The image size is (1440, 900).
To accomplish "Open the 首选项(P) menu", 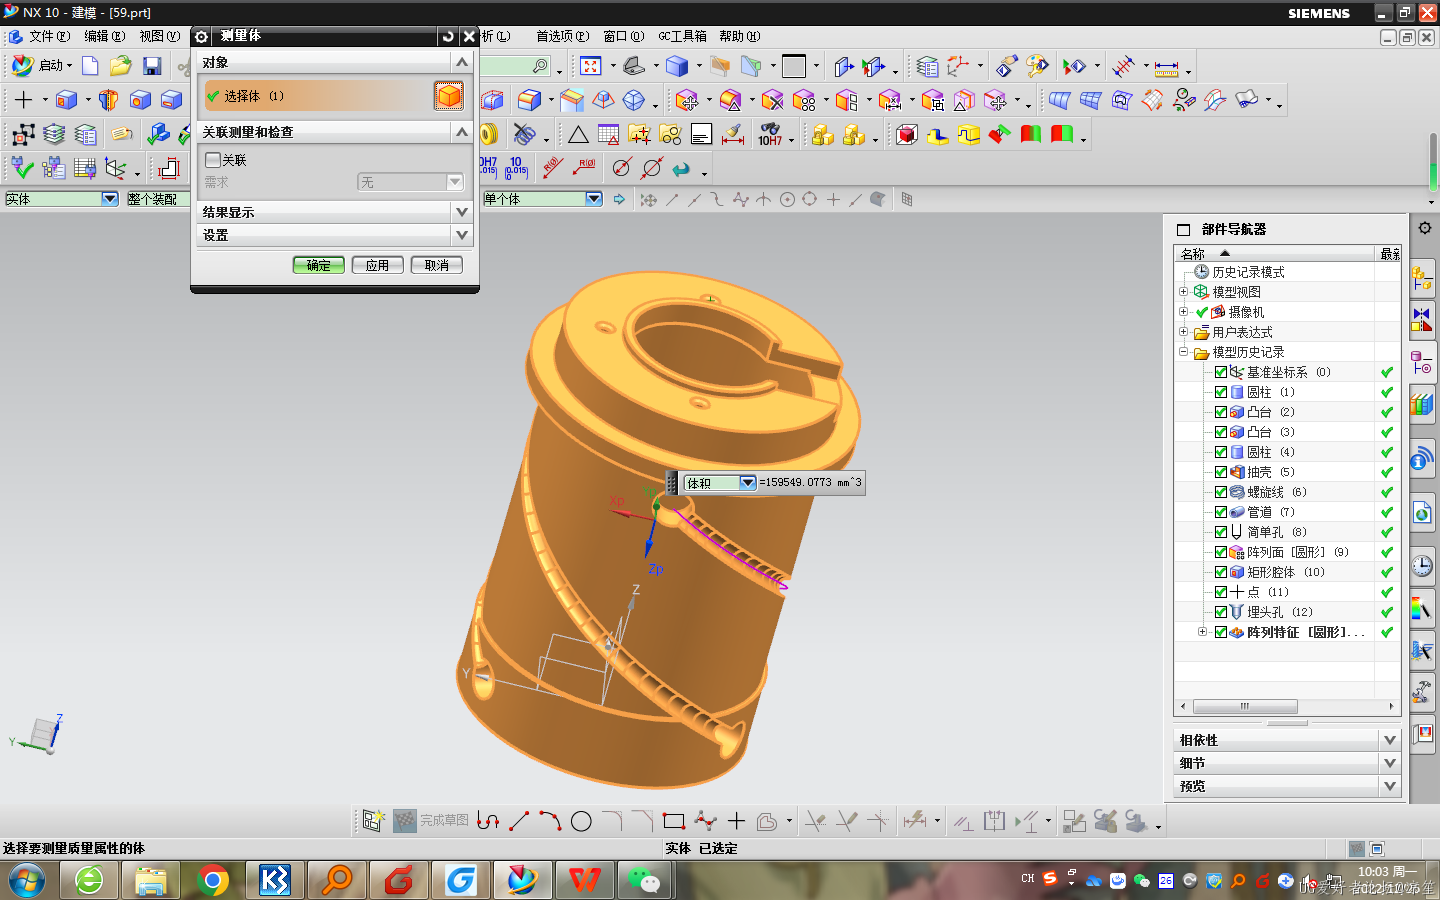I will click(563, 36).
